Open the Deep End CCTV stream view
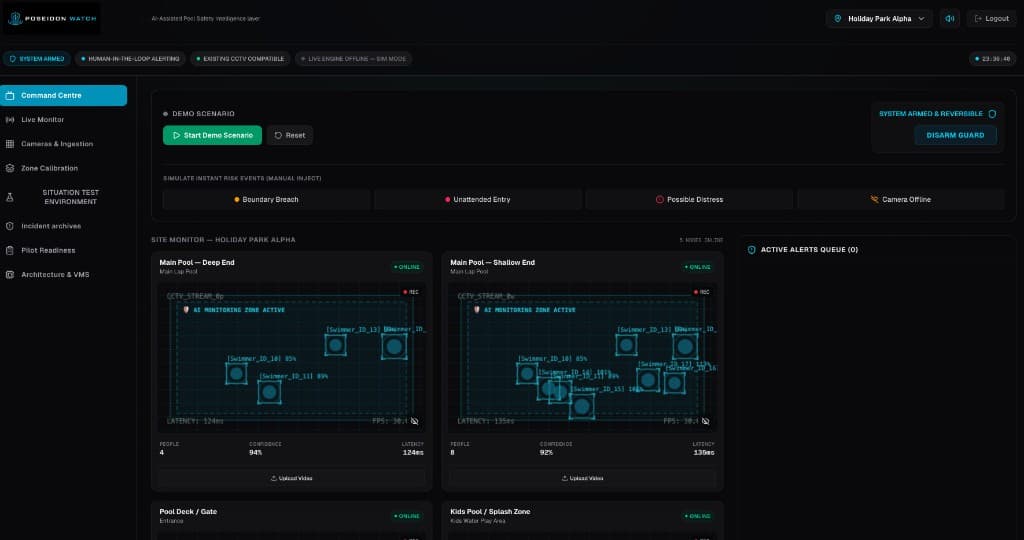Viewport: 1024px width, 540px height. coord(292,358)
